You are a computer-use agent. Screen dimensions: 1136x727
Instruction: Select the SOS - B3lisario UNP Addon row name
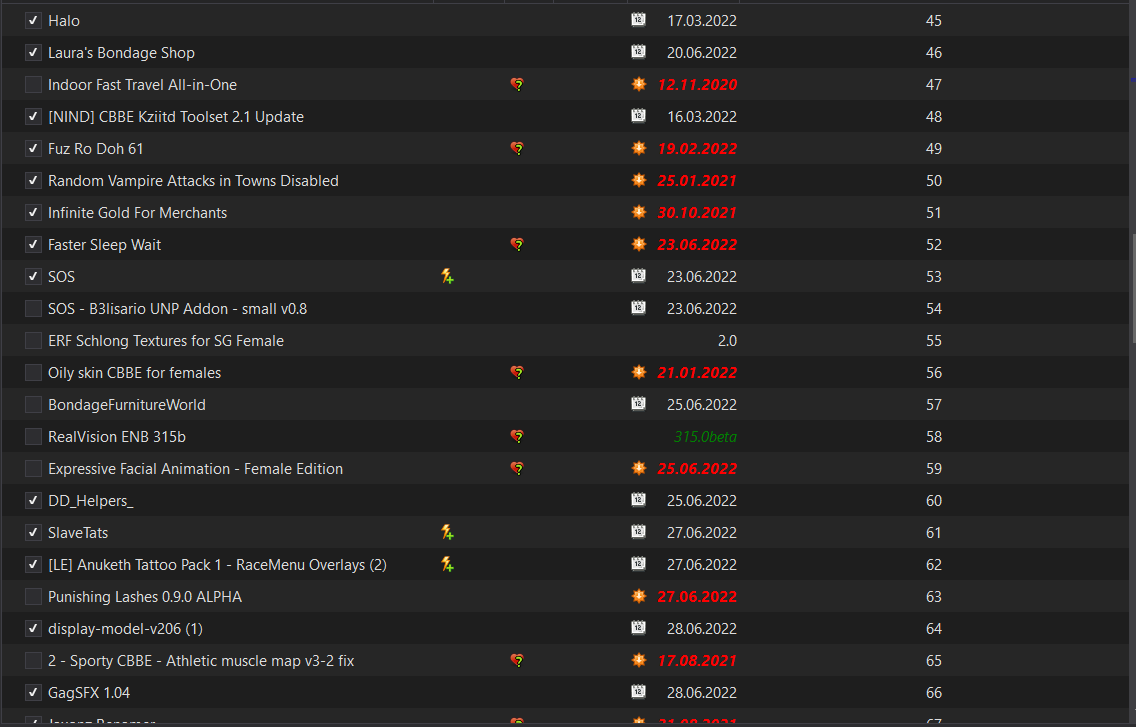(x=178, y=309)
